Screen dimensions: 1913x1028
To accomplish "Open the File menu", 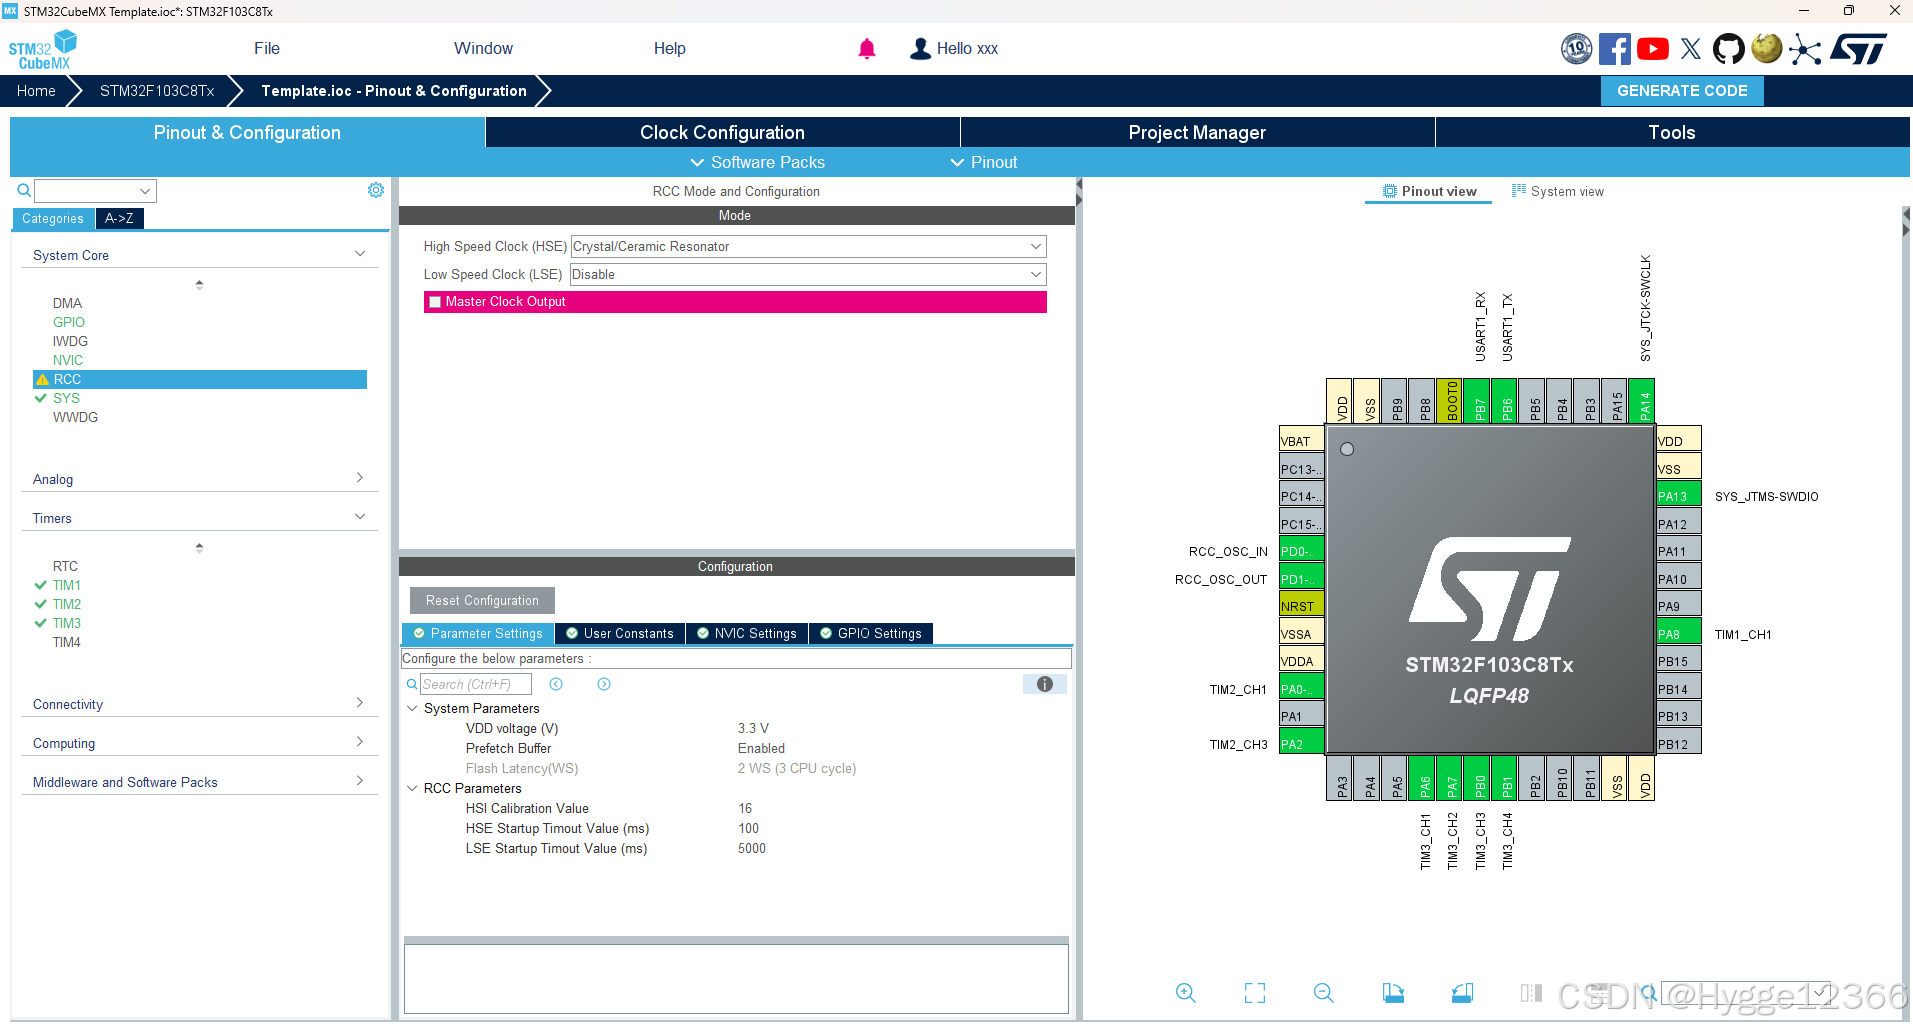I will click(267, 48).
